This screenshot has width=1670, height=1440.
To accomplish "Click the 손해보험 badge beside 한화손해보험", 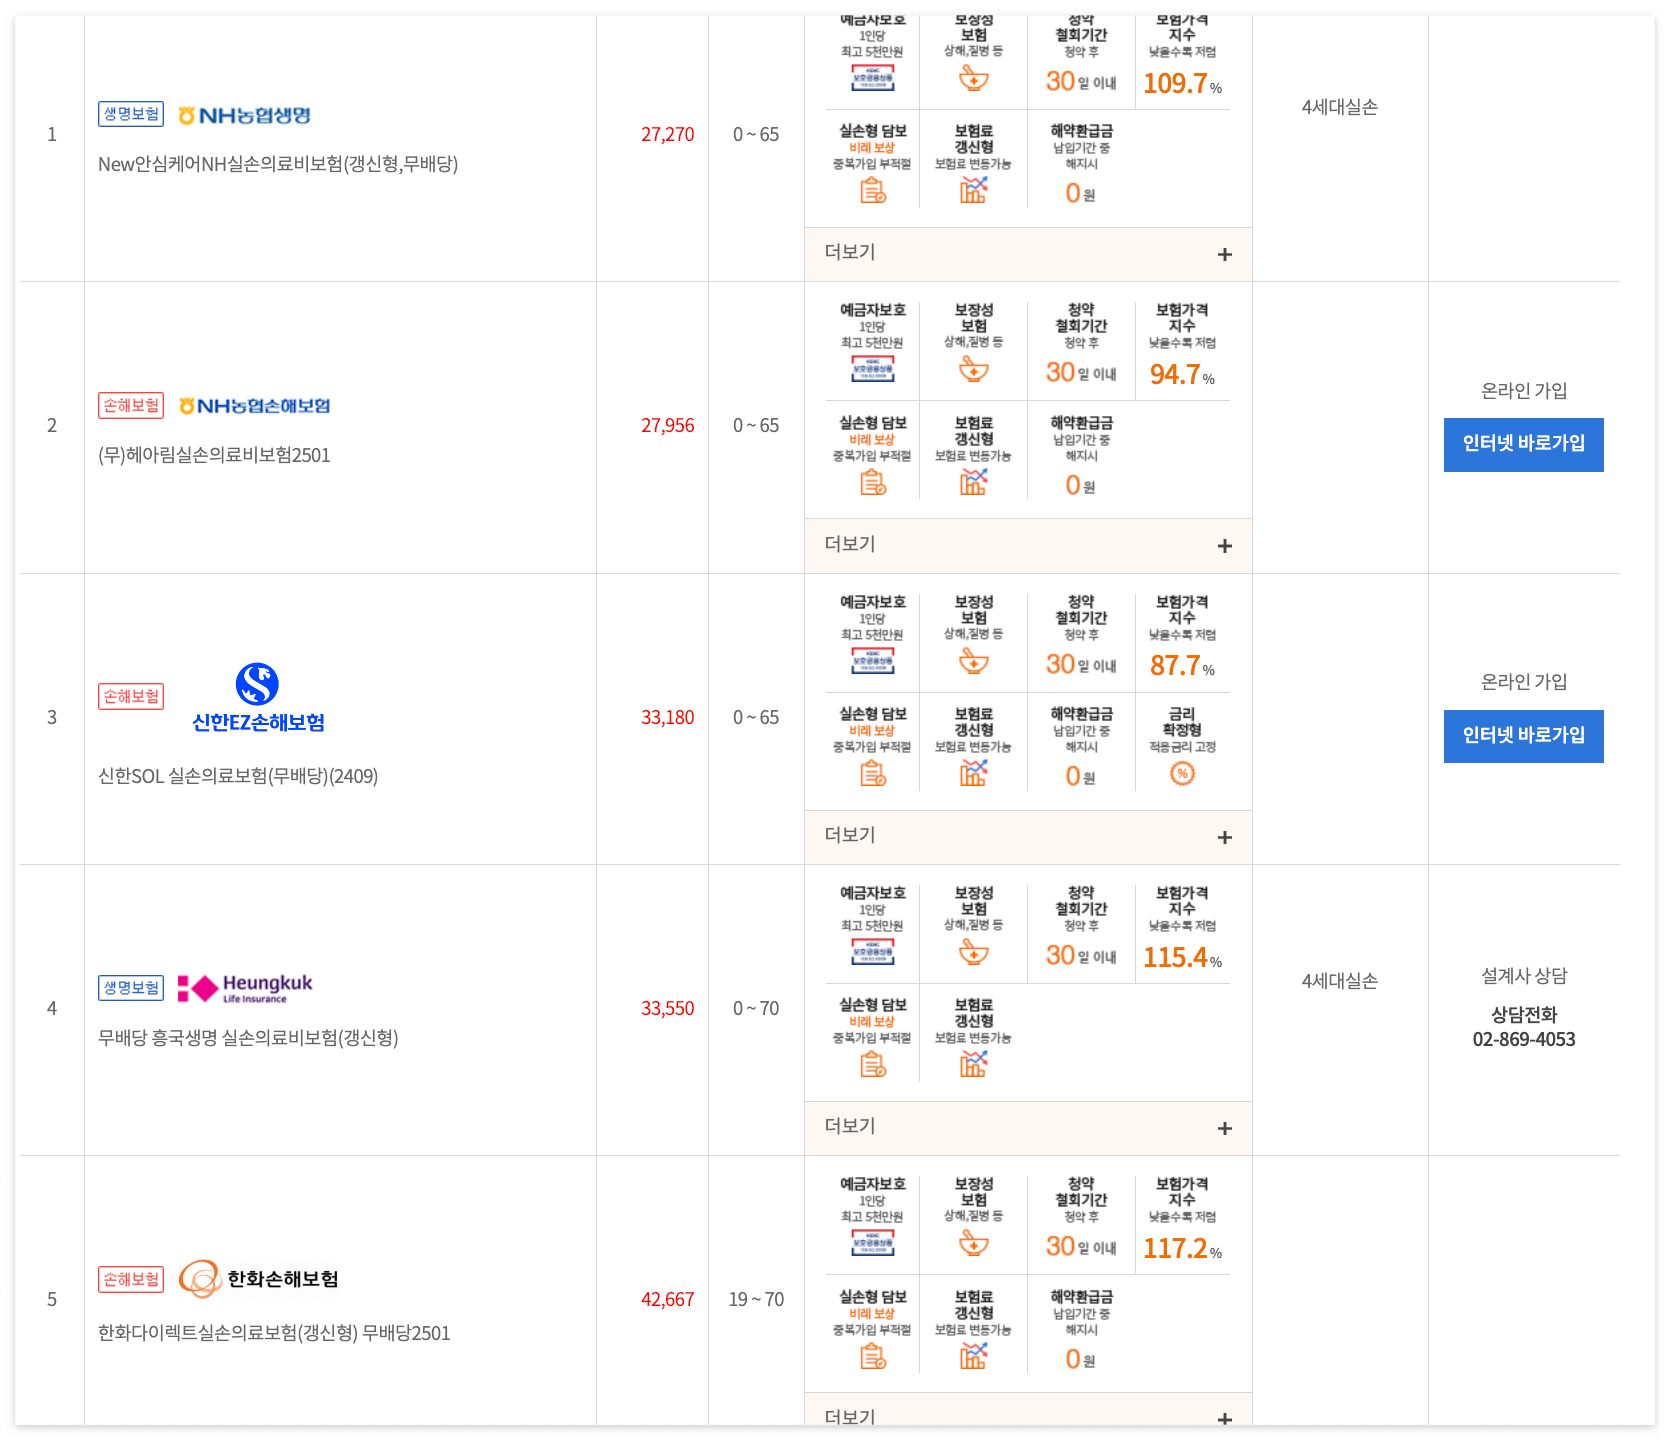I will 130,1279.
